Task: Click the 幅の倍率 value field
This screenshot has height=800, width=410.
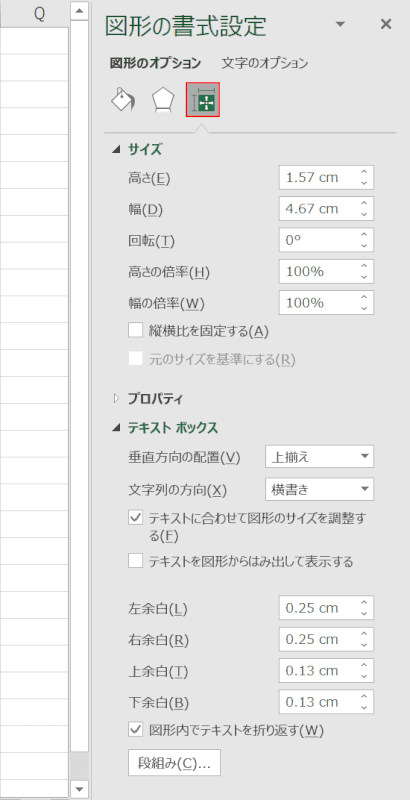Action: (326, 303)
